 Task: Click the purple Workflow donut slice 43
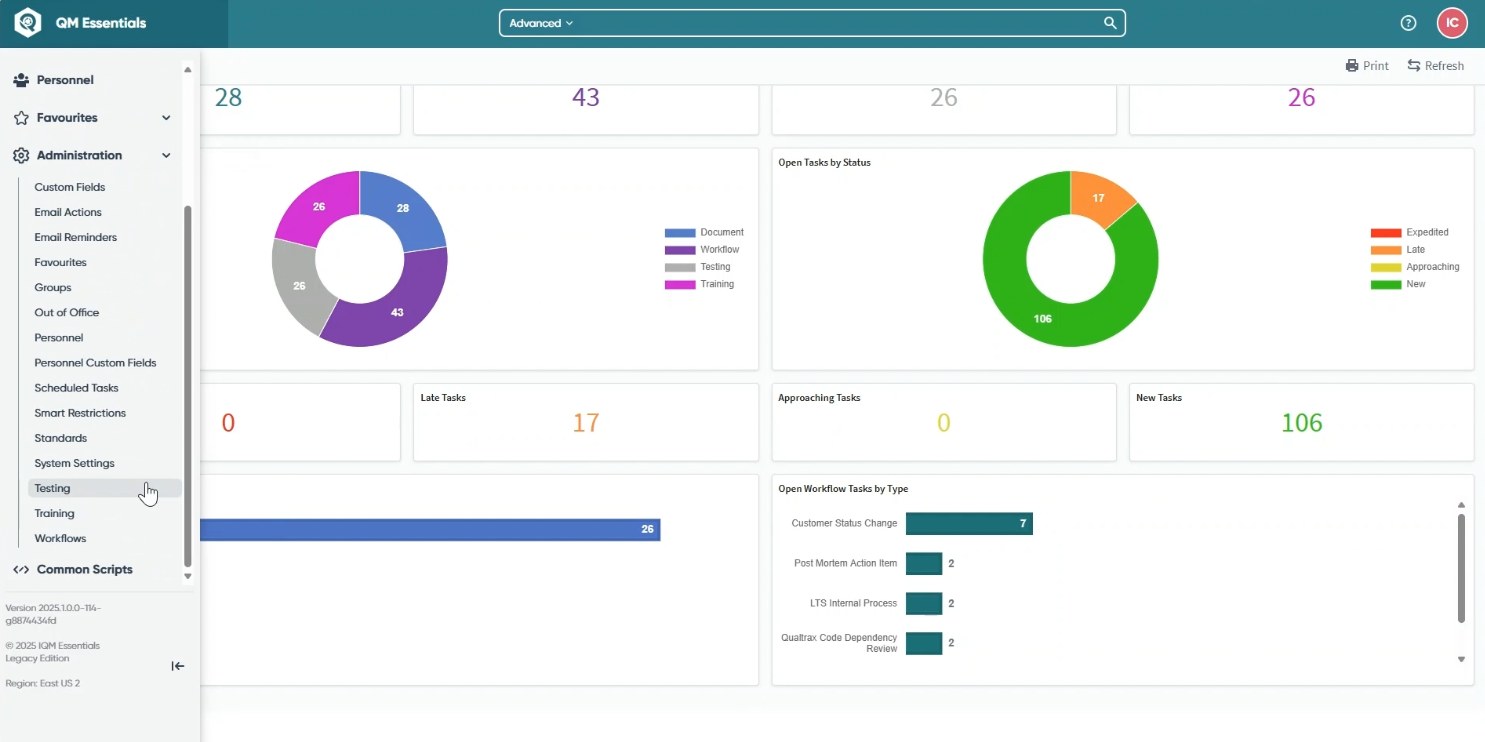[x=396, y=311]
